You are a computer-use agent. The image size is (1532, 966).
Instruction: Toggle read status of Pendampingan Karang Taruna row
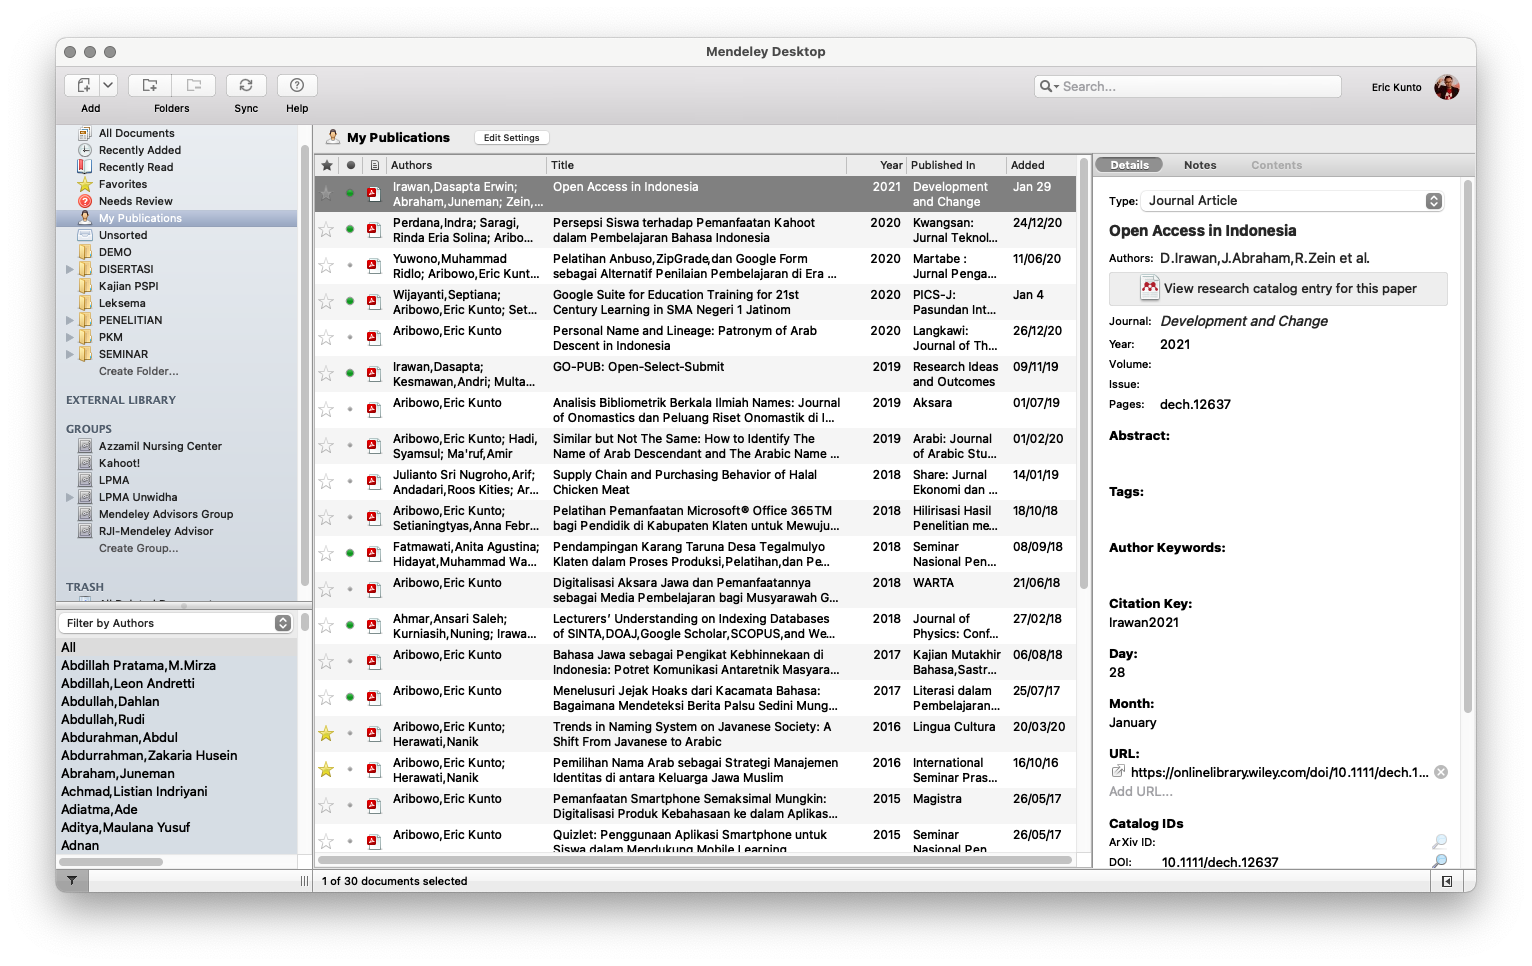click(350, 553)
